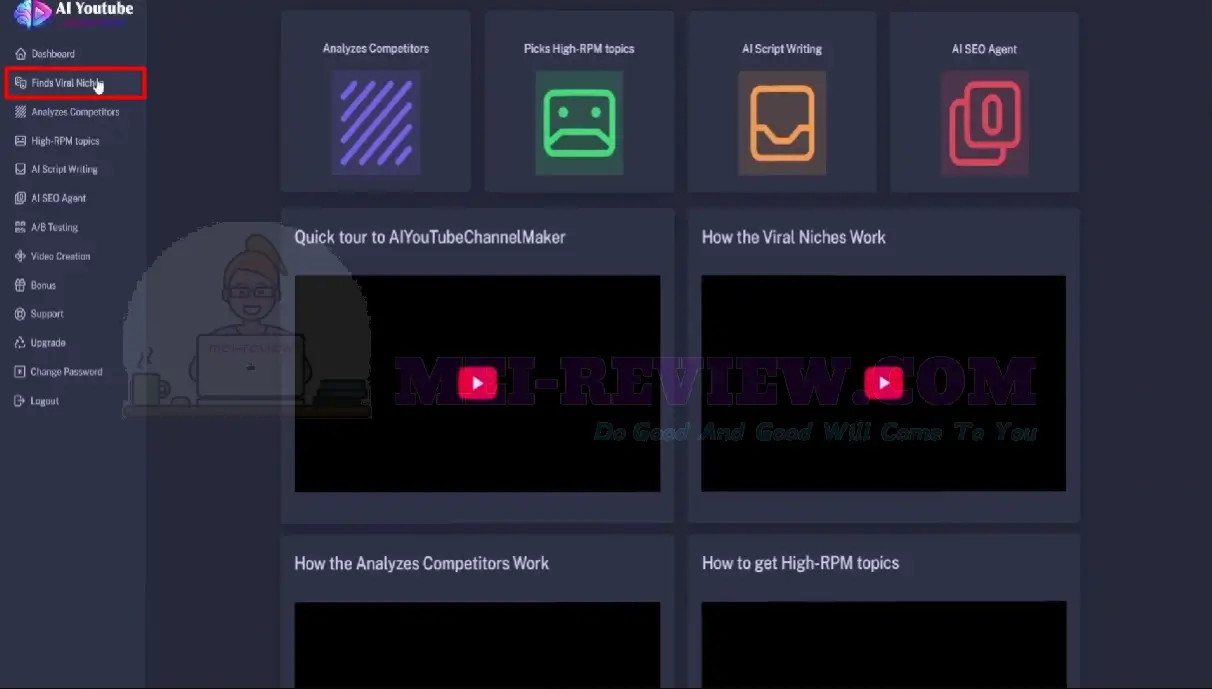This screenshot has height=689, width=1212.
Task: Click the Support icon in sidebar
Action: 21,314
